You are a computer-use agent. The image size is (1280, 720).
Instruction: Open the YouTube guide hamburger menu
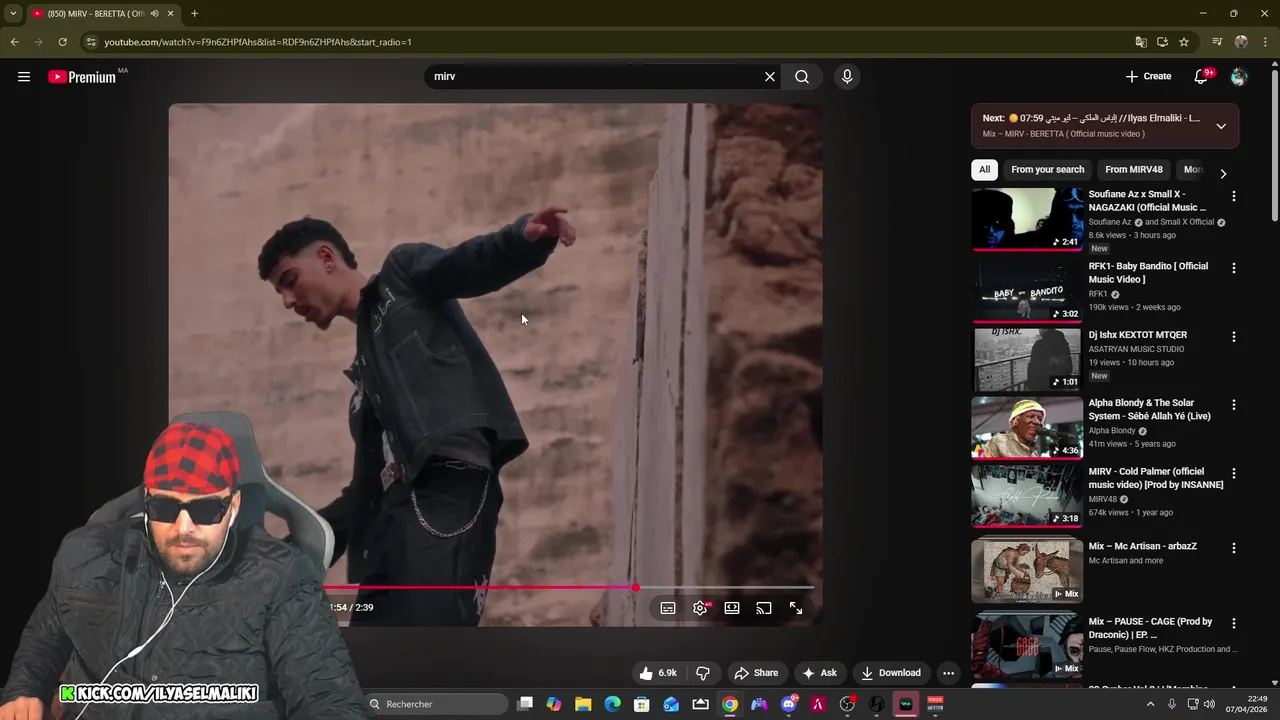[x=24, y=77]
